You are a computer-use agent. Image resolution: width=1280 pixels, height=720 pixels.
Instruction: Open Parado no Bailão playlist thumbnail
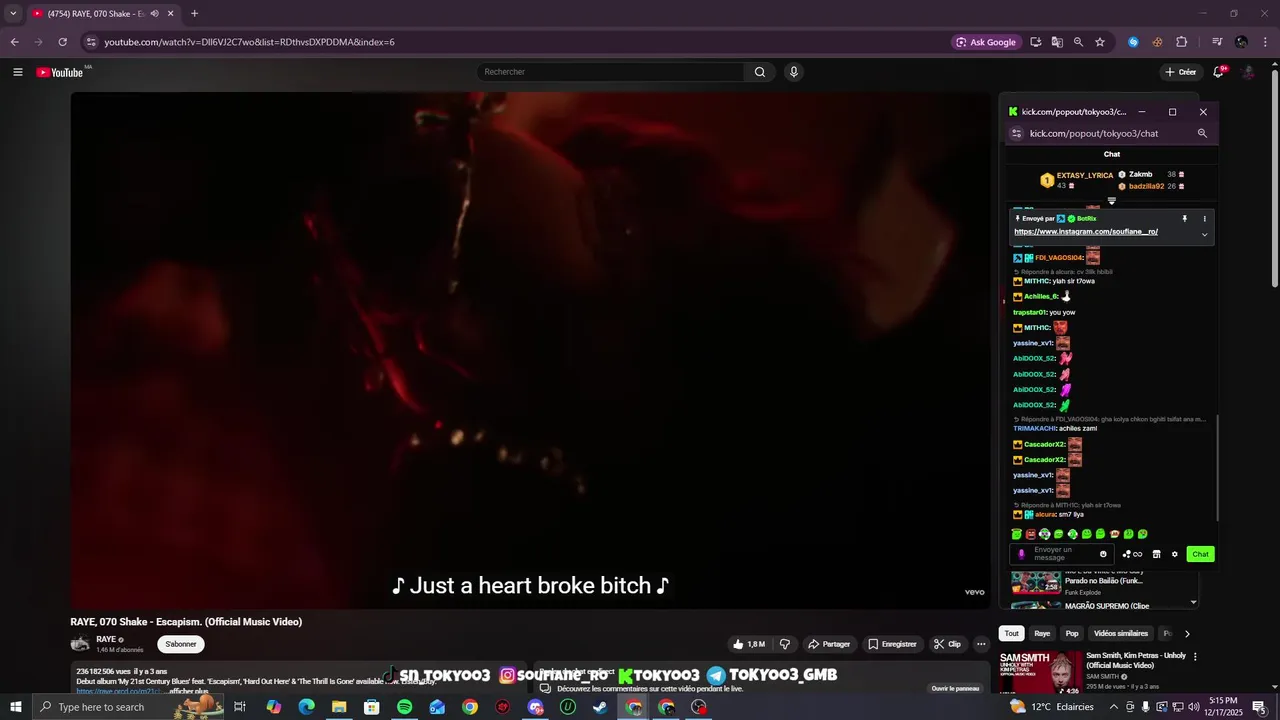tap(1036, 582)
